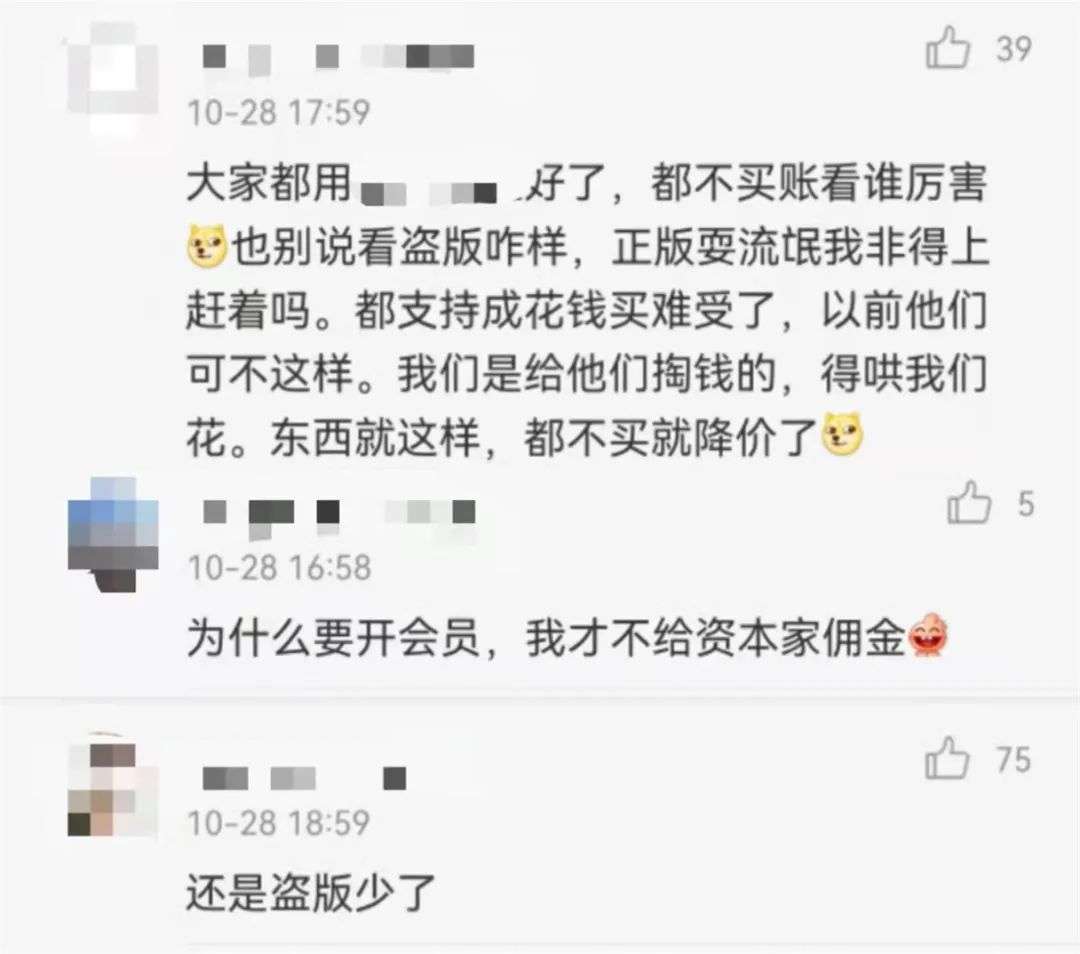Tap the third commenter's blurred username
The height and width of the screenshot is (954, 1080).
point(304,778)
